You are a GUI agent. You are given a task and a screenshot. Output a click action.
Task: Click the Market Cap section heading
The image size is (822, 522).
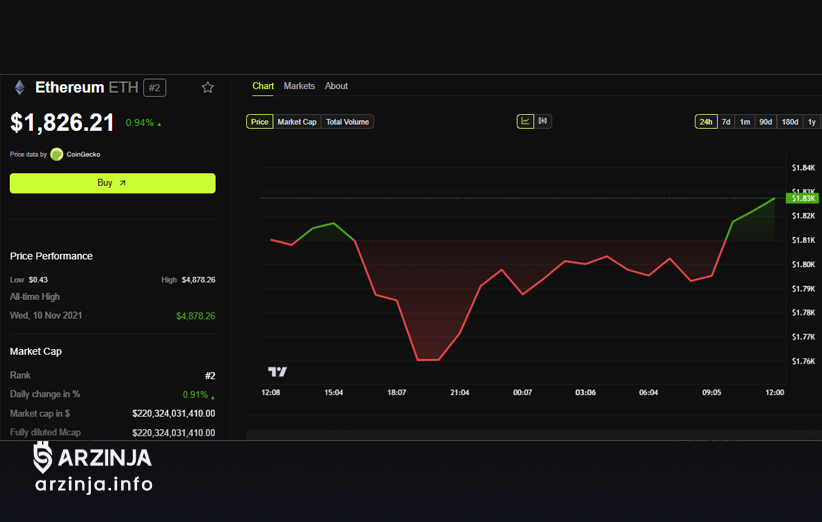point(36,352)
